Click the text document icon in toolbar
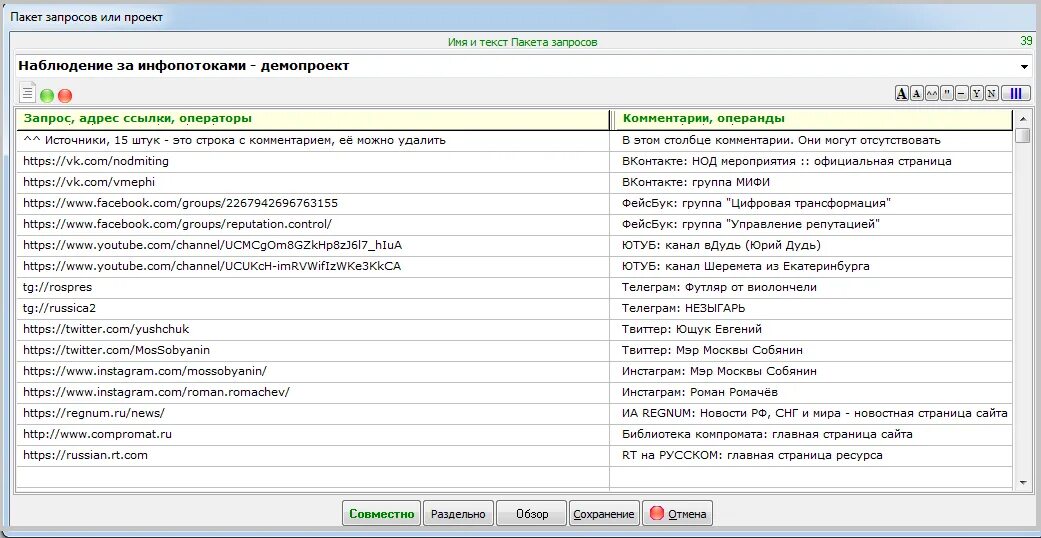1041x538 pixels. click(27, 92)
